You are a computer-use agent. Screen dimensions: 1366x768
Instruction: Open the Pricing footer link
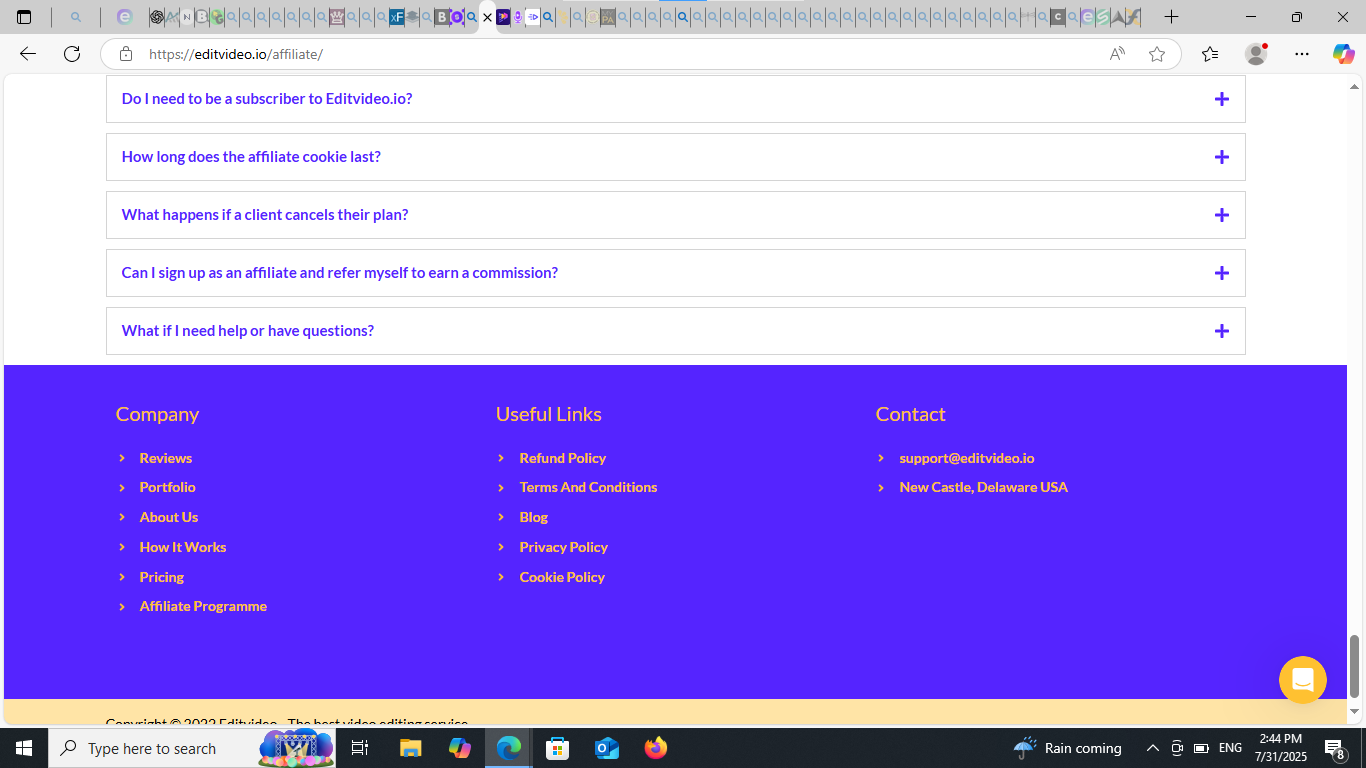pos(161,577)
